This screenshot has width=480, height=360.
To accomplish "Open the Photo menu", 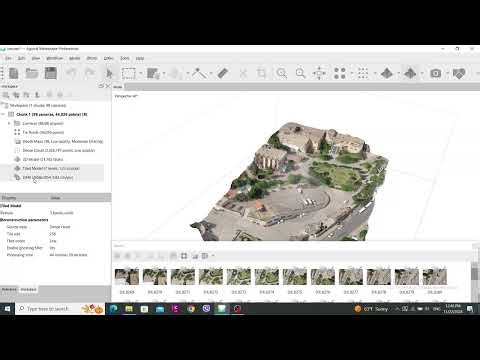I will [x=92, y=58].
